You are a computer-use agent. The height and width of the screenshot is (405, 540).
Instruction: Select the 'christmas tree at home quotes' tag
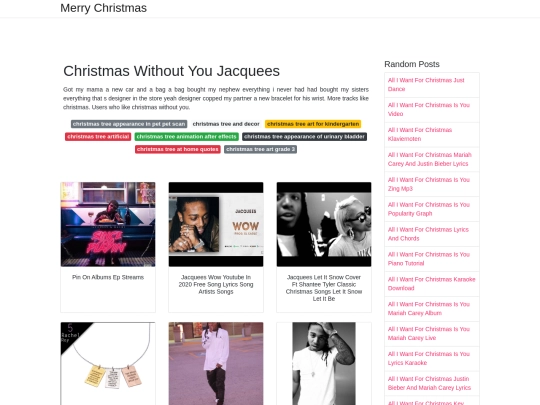coord(178,149)
